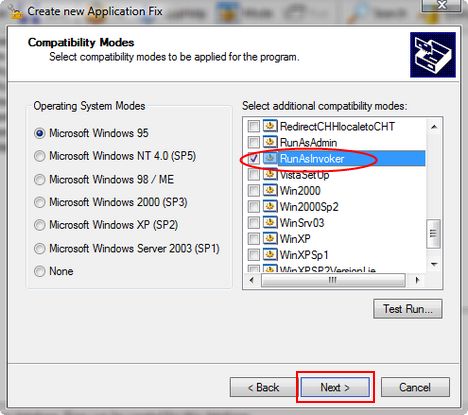Screen dimensions: 468x415
Task: Click the list's scroll down arrow
Action: 434,264
